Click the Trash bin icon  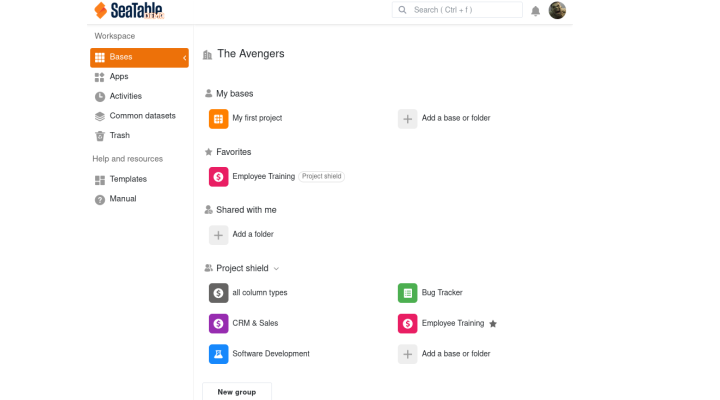click(100, 136)
